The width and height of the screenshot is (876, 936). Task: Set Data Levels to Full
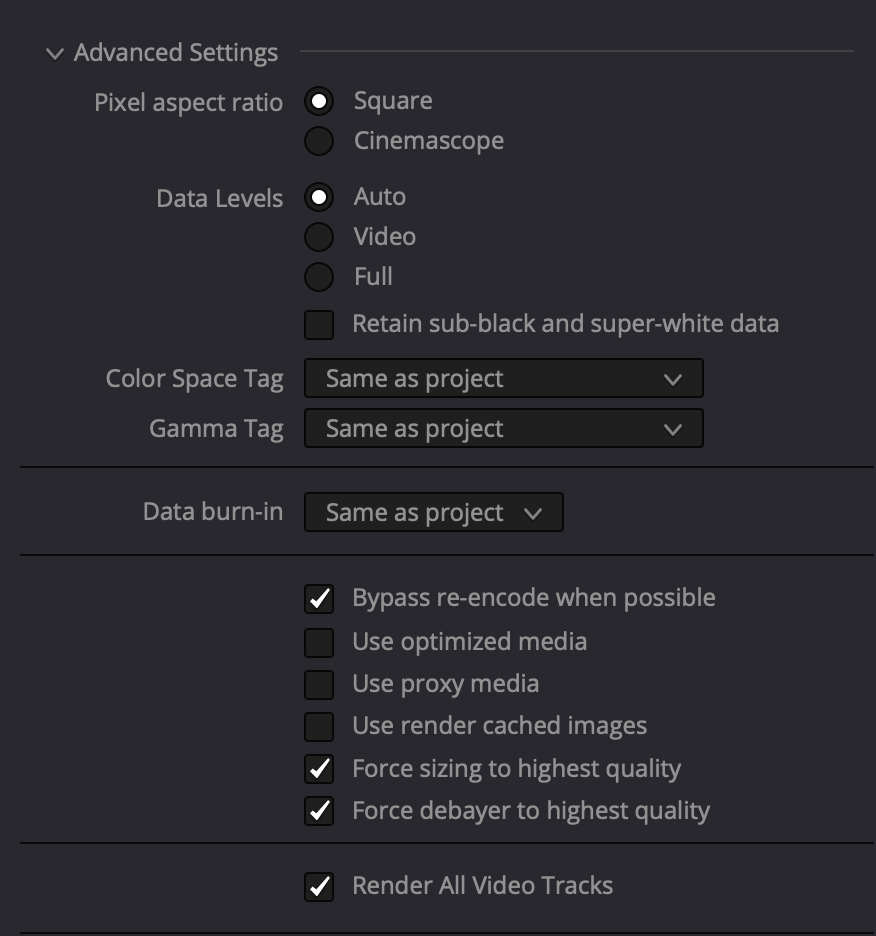[x=319, y=277]
